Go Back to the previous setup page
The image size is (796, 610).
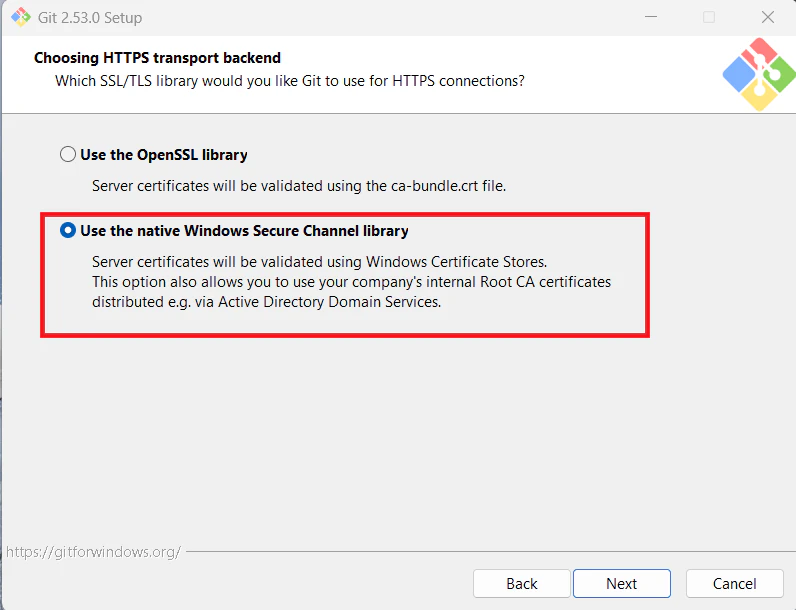coord(521,583)
